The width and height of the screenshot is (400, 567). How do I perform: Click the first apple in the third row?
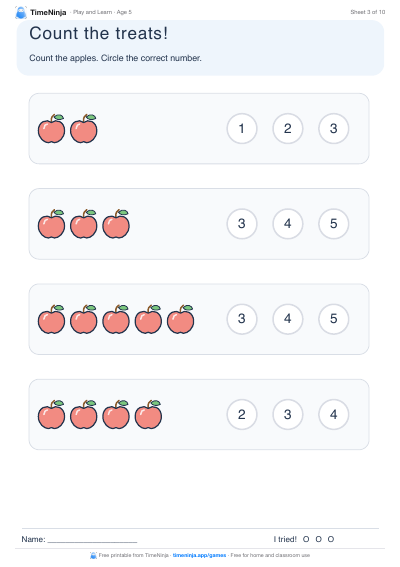point(51,319)
